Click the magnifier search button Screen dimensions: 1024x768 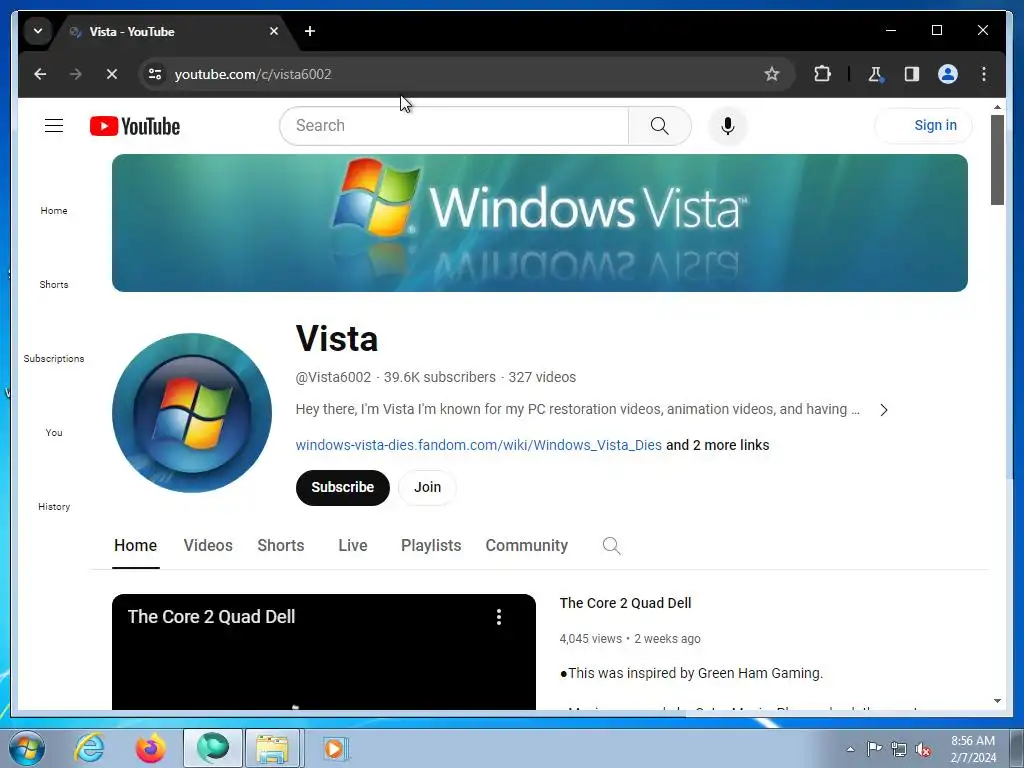660,125
